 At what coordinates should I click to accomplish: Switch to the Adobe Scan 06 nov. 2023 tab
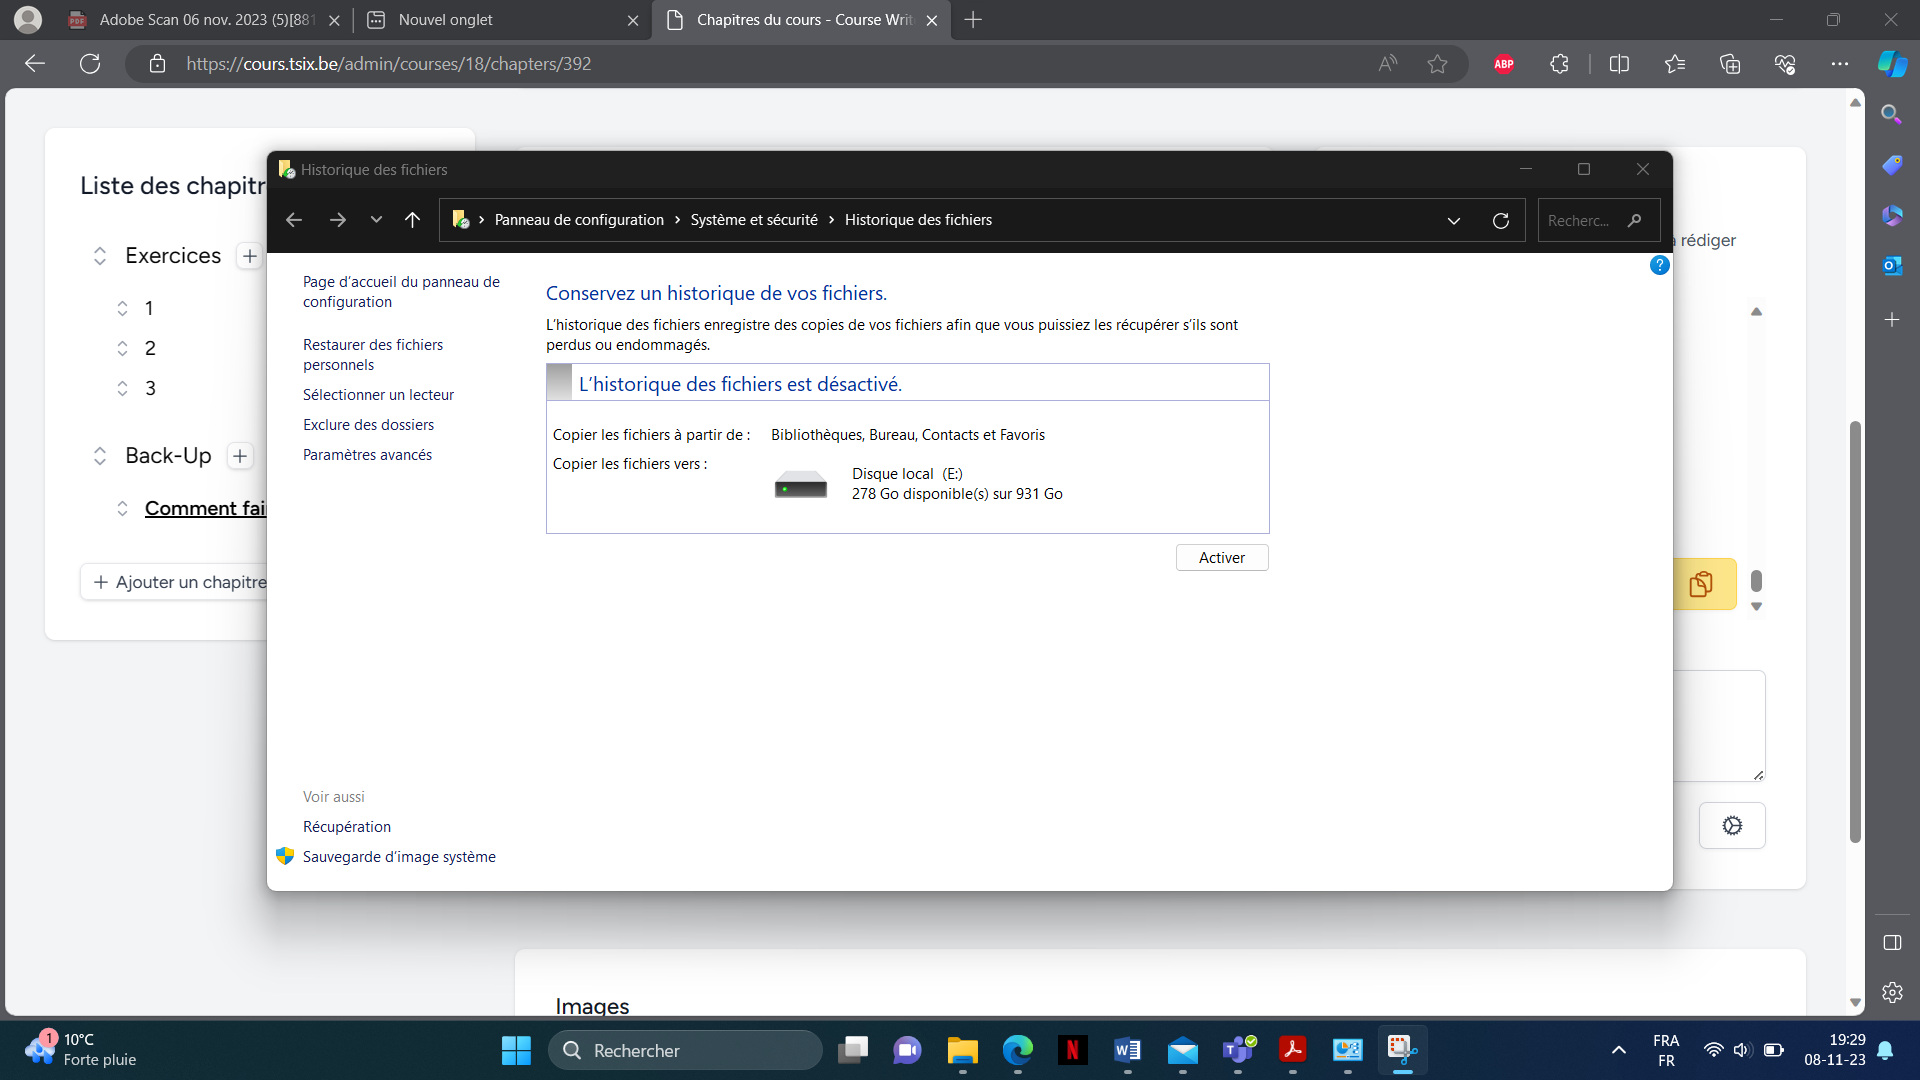coord(203,20)
